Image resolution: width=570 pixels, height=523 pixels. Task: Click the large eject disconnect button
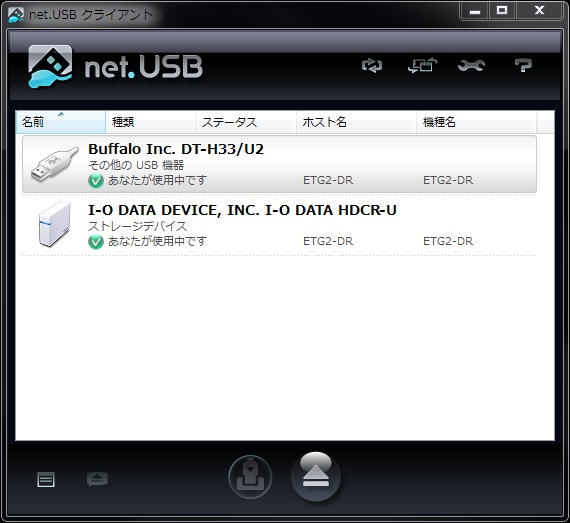[x=316, y=476]
